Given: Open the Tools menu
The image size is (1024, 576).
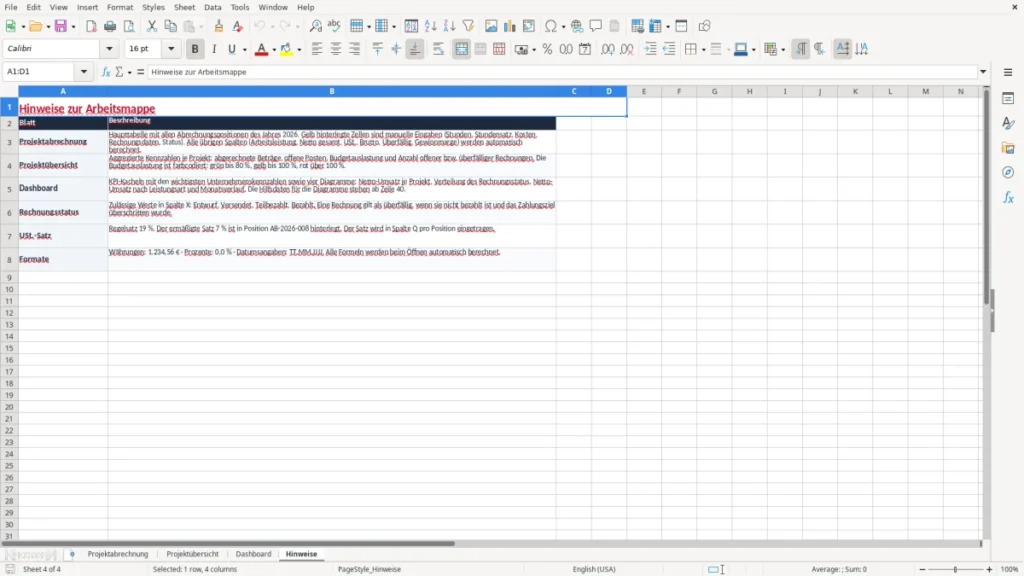Looking at the screenshot, I should (x=240, y=7).
